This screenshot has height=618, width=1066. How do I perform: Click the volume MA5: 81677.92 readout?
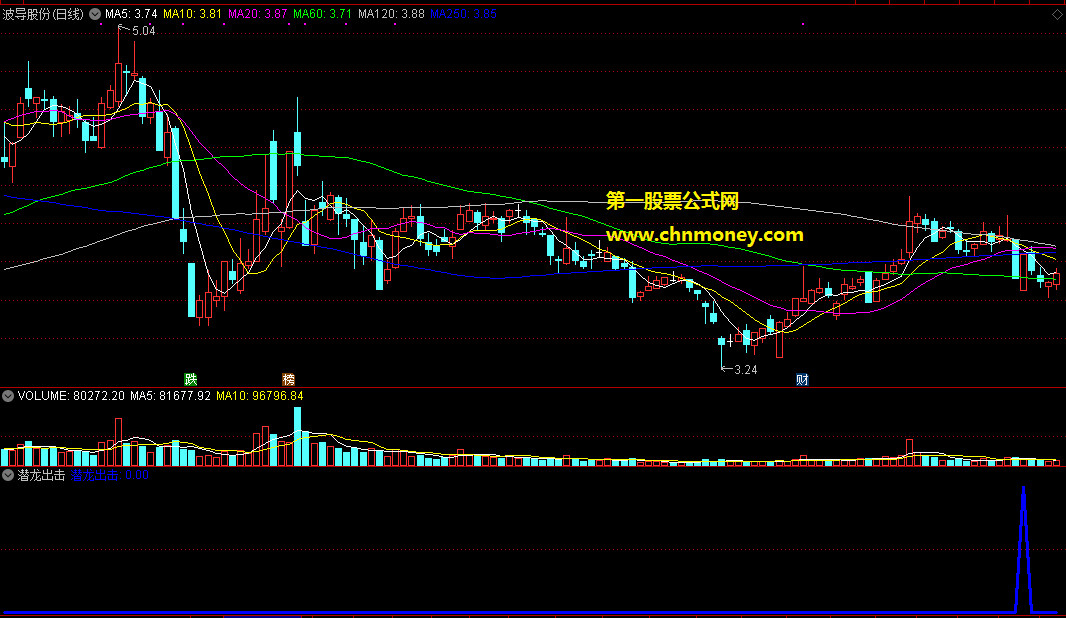coord(171,396)
